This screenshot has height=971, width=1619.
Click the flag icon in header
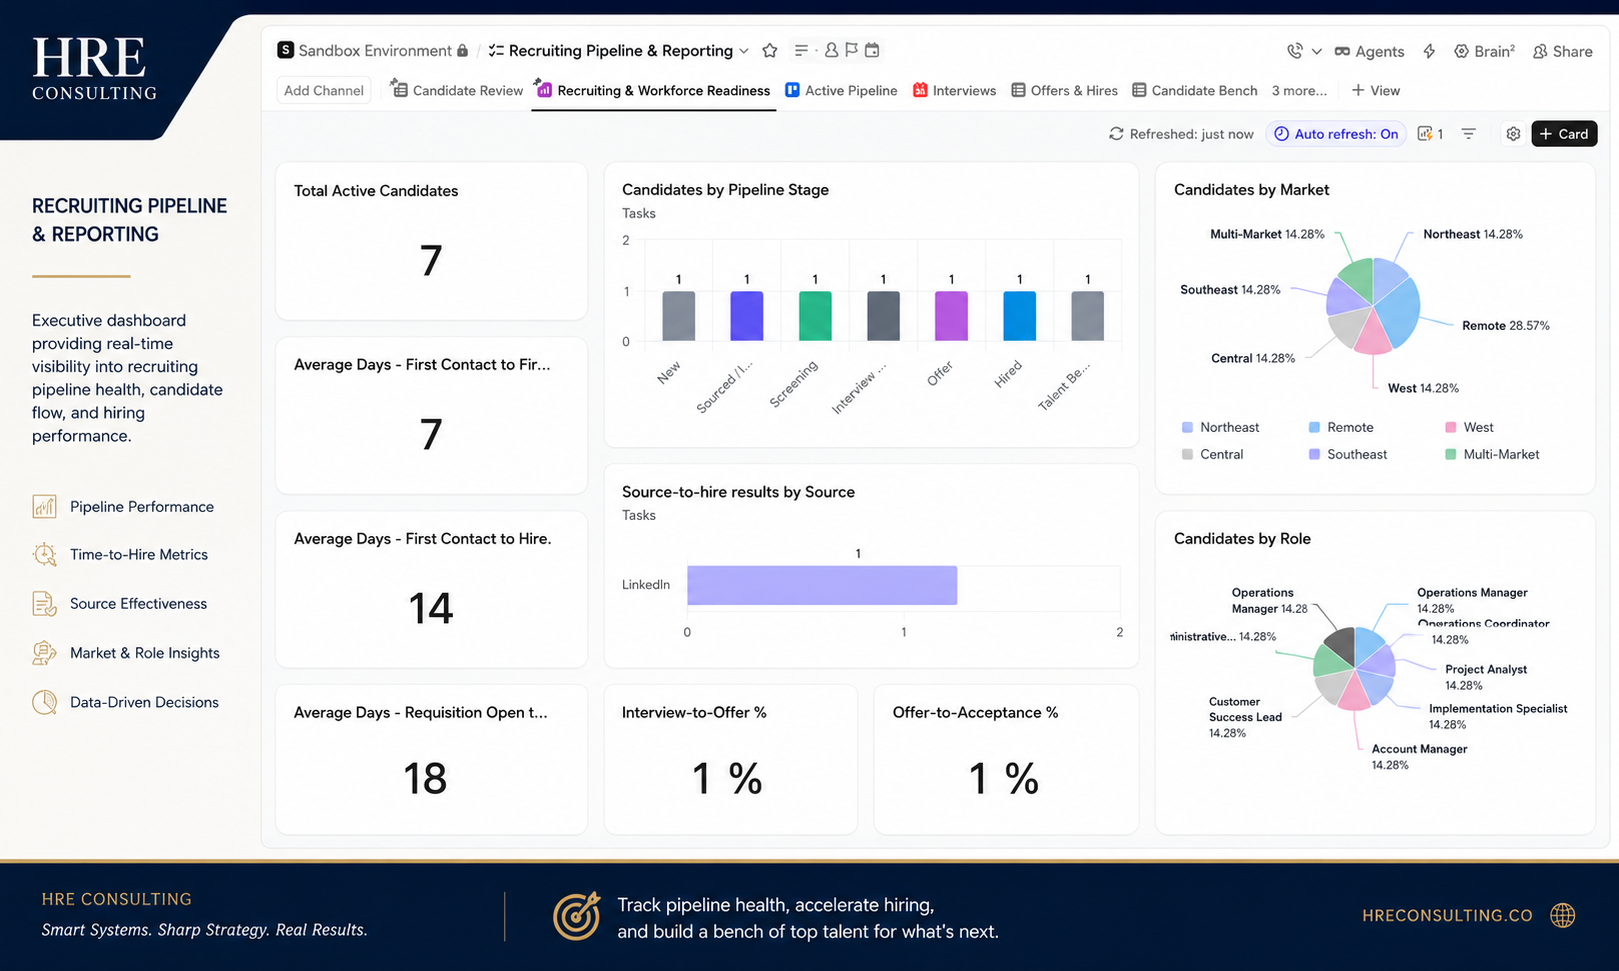pos(851,50)
